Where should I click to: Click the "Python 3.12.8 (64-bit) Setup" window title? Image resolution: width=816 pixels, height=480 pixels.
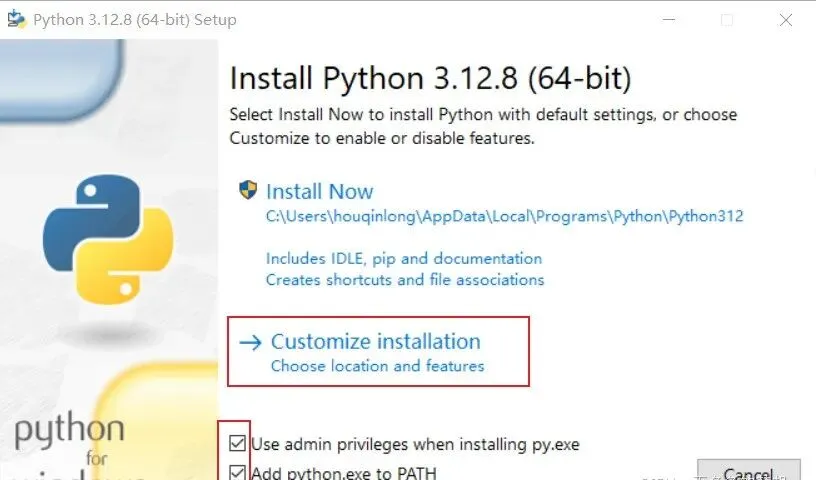pos(135,20)
